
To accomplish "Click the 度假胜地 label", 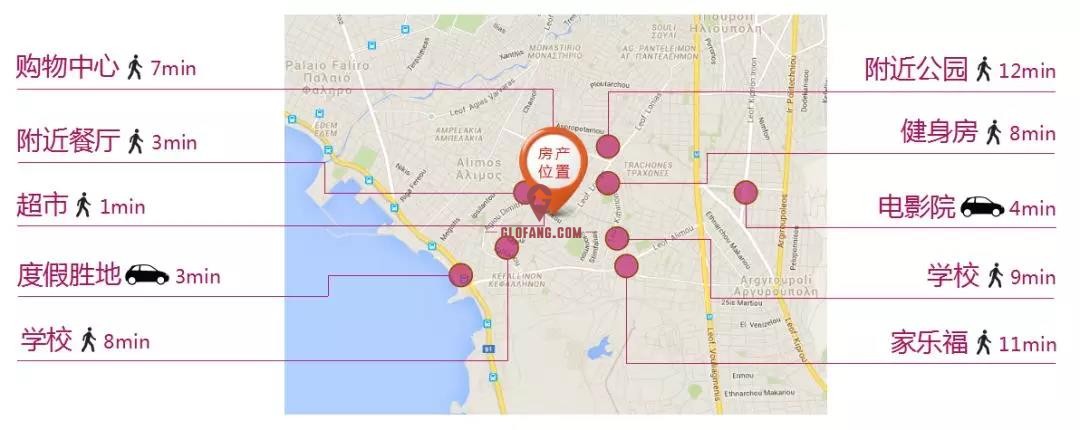I will 68,274.
